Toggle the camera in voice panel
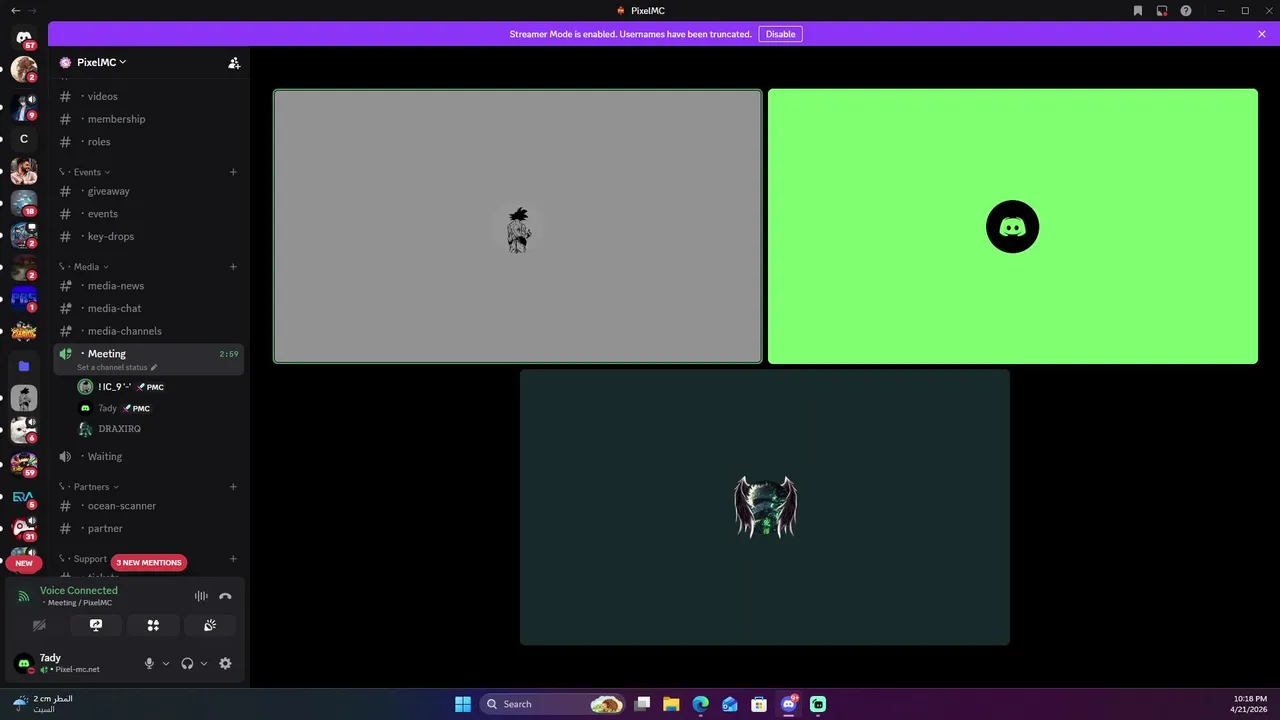 (x=39, y=625)
